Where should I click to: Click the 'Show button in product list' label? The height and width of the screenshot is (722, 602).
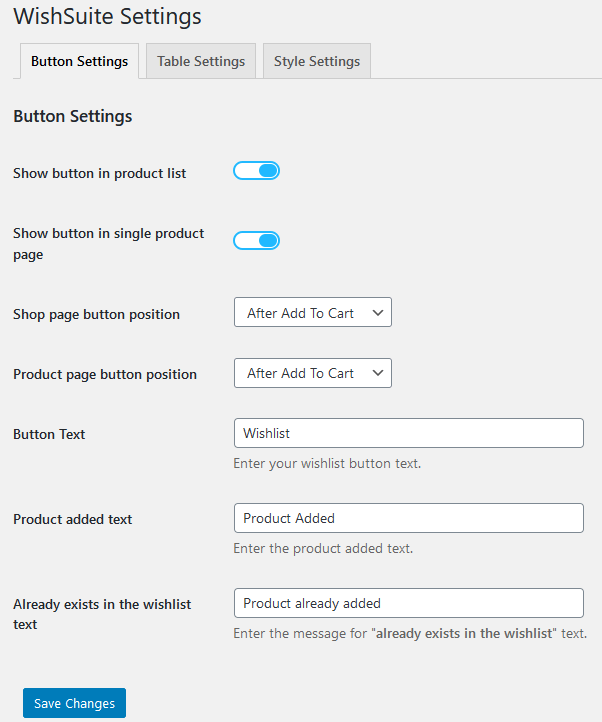pyautogui.click(x=99, y=174)
